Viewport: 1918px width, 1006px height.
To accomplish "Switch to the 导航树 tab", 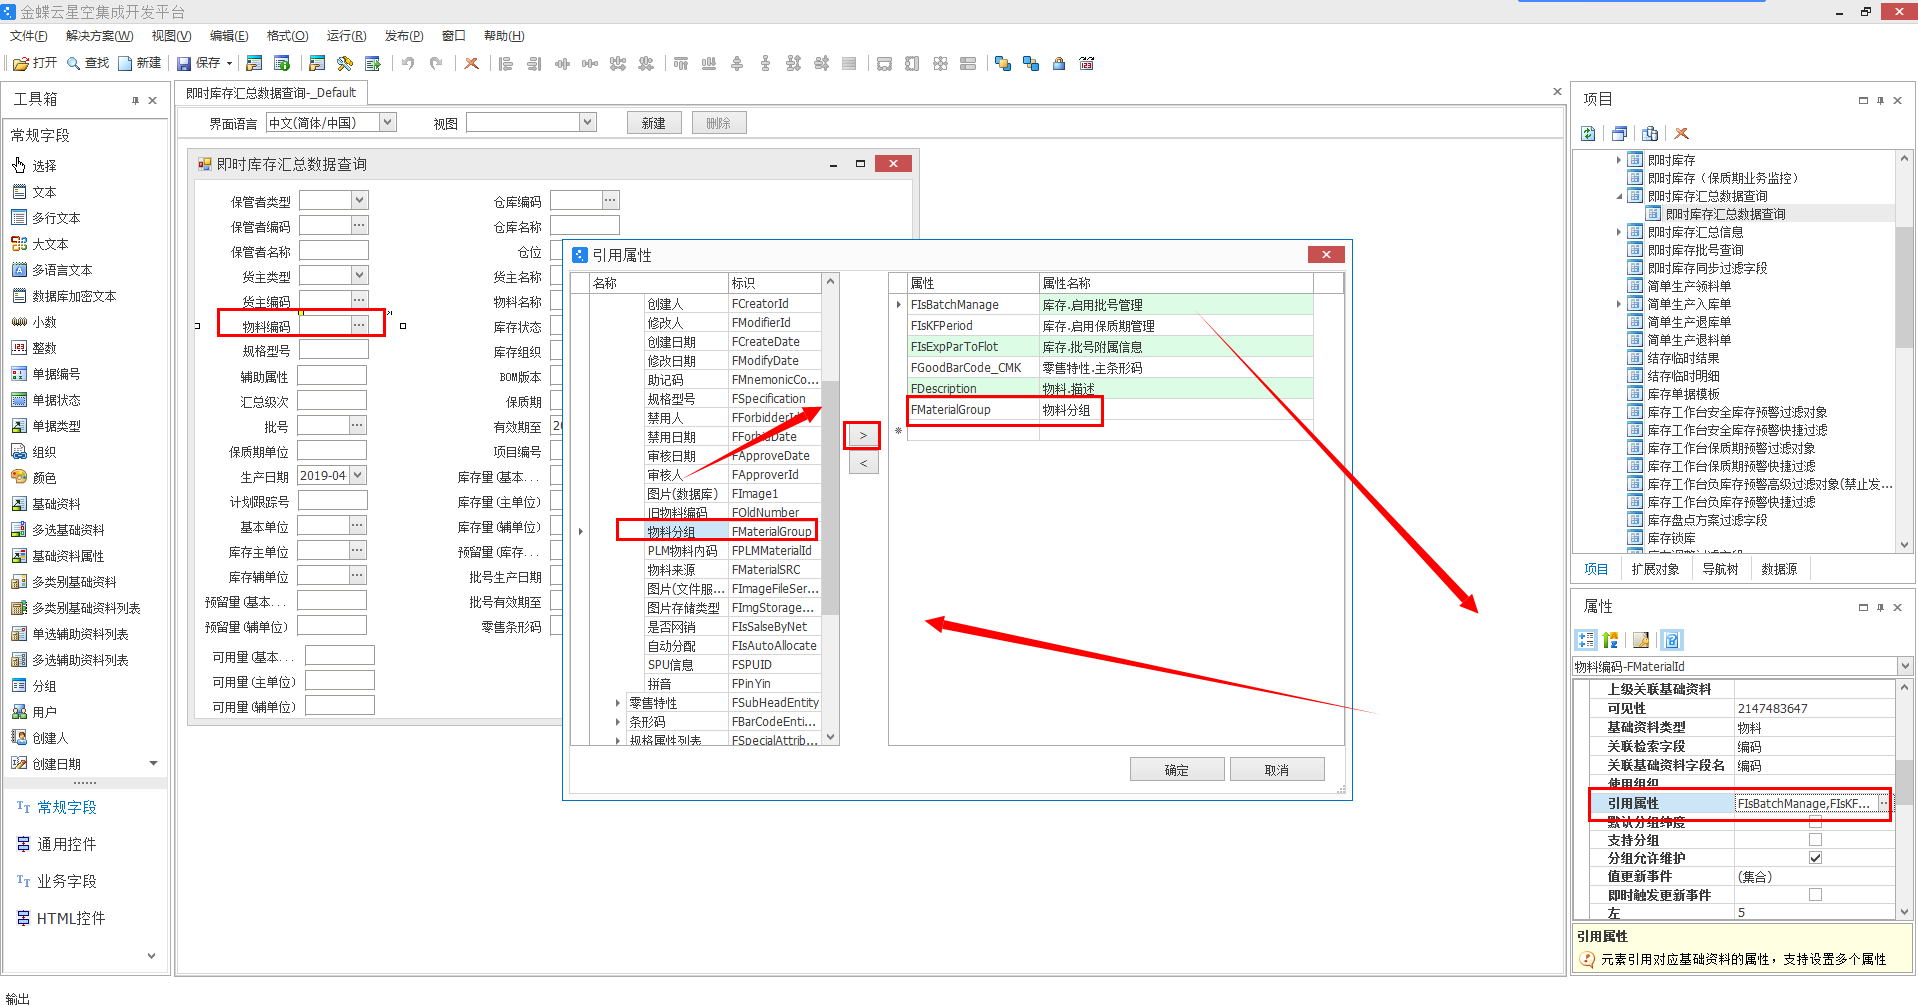I will pyautogui.click(x=1720, y=569).
